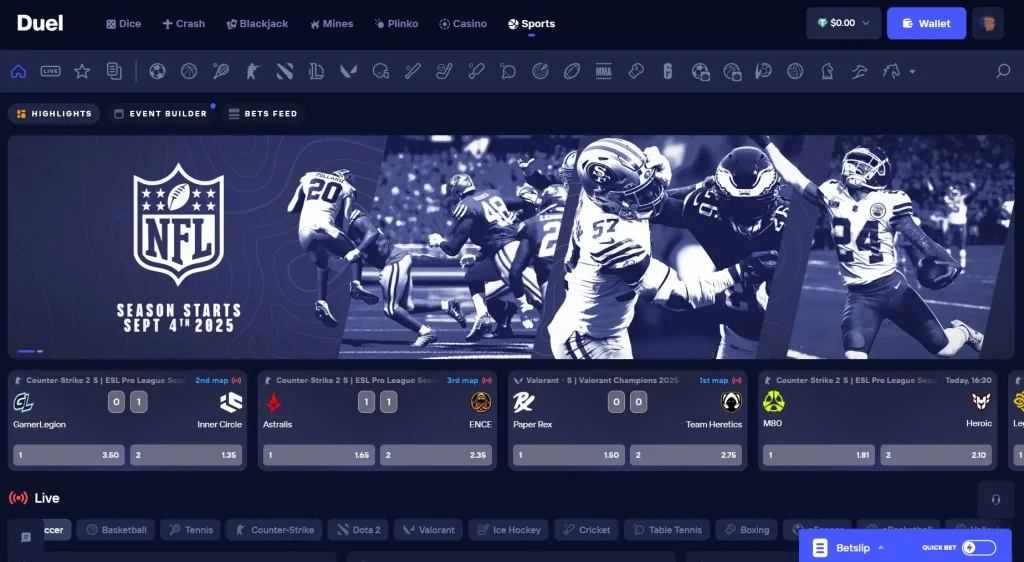Viewport: 1024px width, 562px height.
Task: Click the Wallet button
Action: (x=926, y=23)
